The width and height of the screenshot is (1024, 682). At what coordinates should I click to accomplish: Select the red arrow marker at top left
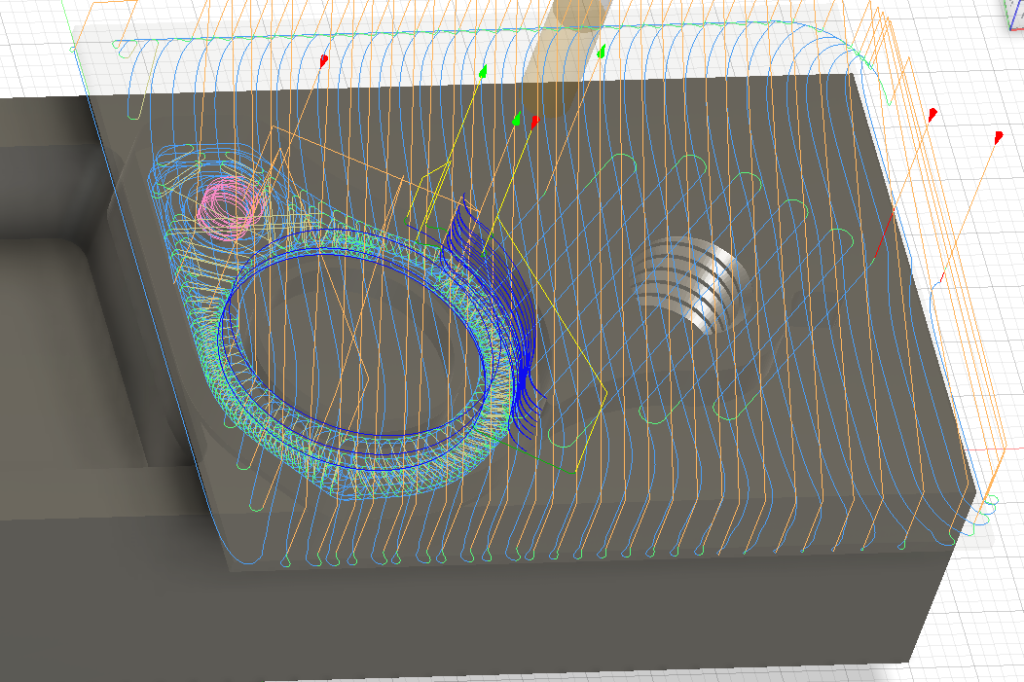323,62
